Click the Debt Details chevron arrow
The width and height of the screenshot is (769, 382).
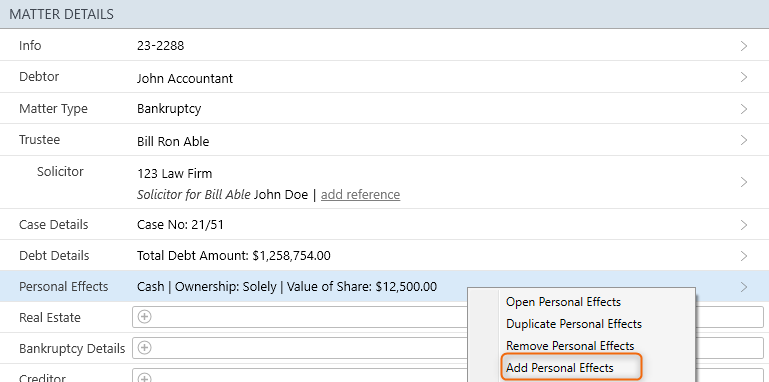tap(744, 256)
